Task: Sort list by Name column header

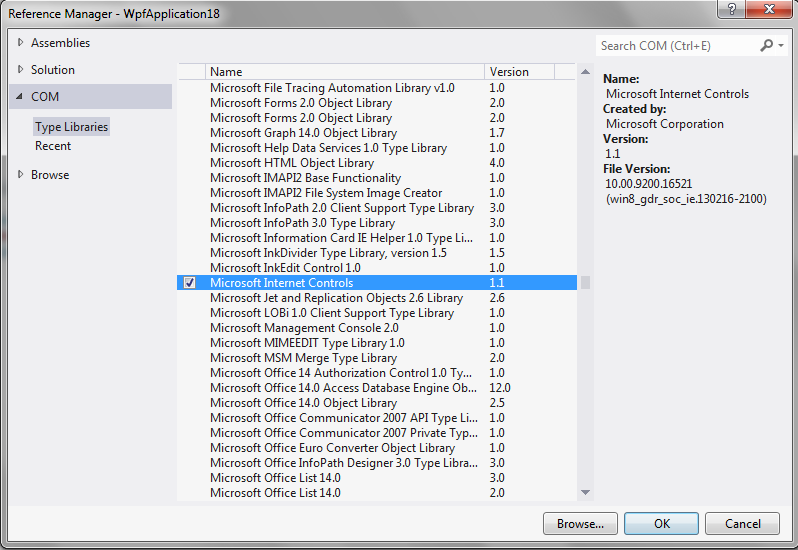Action: pos(345,72)
